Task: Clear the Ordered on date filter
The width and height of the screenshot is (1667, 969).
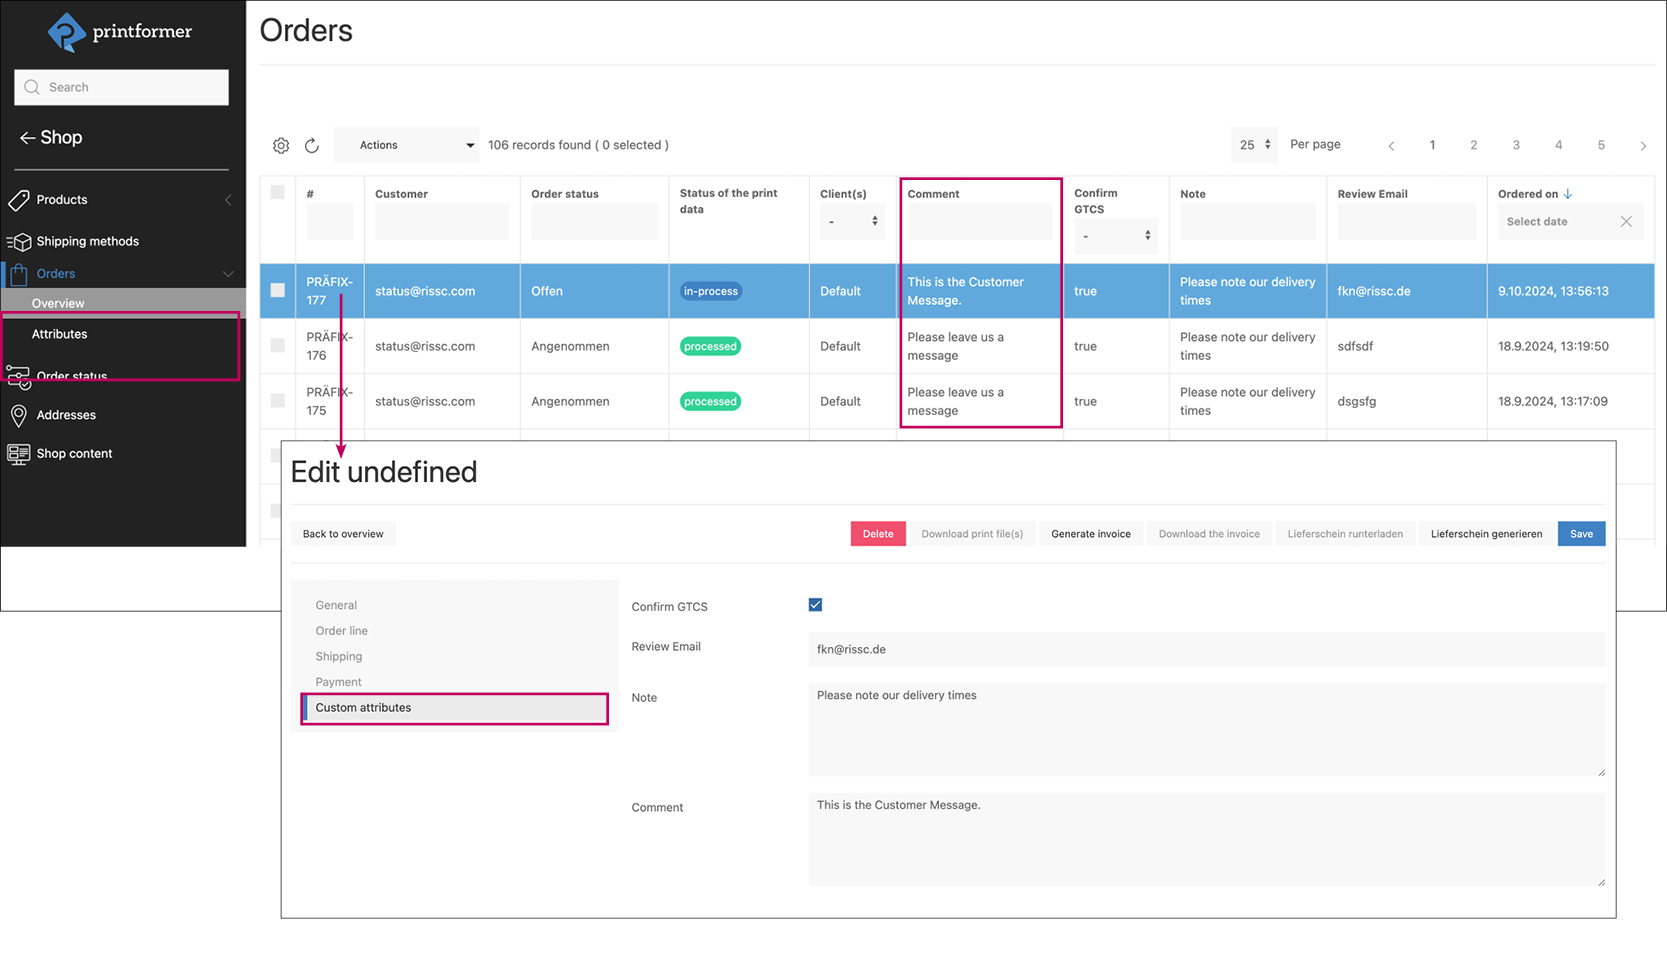Action: click(1626, 222)
